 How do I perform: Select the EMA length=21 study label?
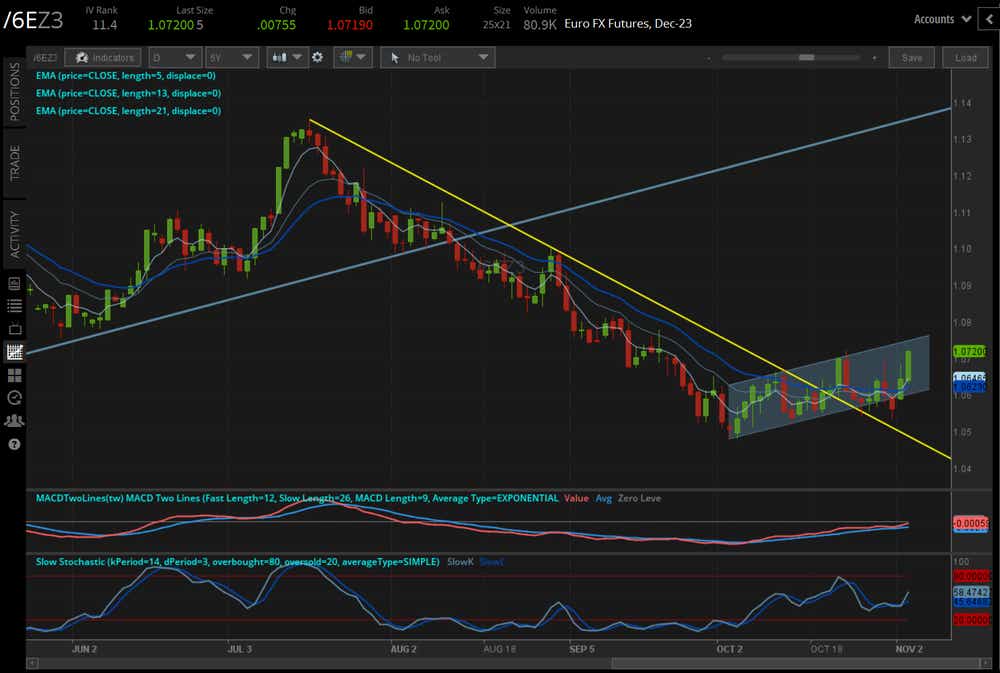coord(128,111)
